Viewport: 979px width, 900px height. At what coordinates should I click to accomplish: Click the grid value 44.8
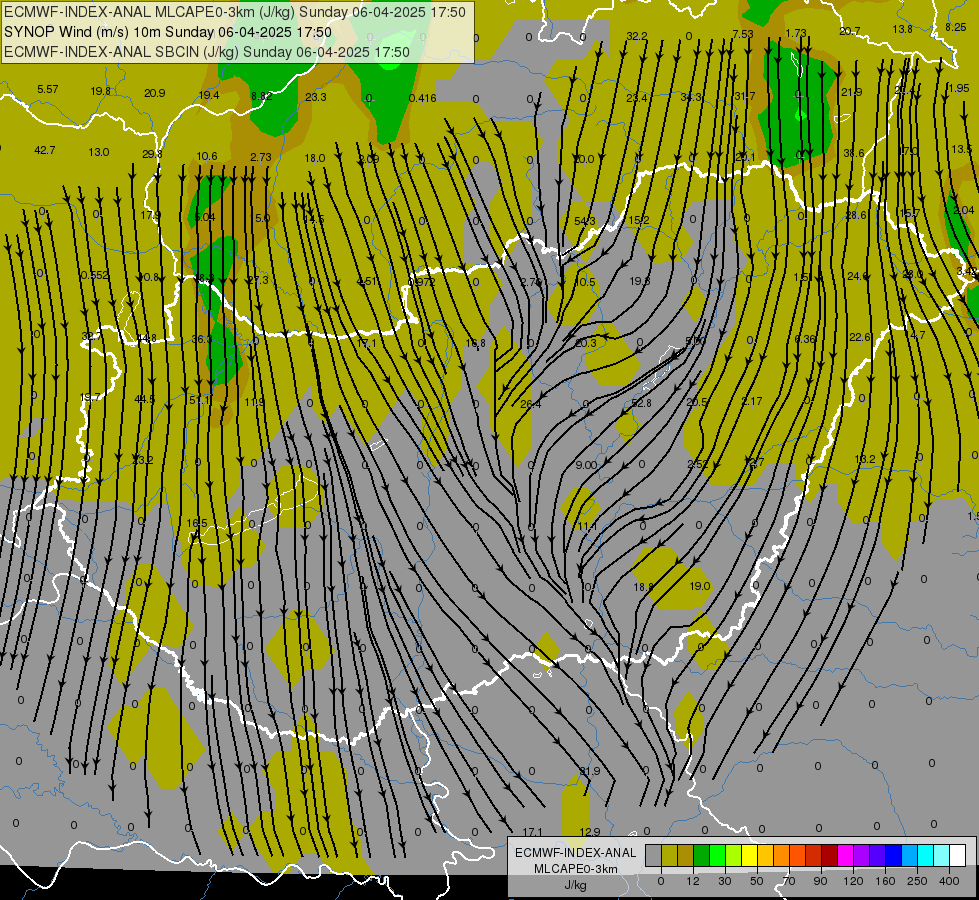coord(146,338)
